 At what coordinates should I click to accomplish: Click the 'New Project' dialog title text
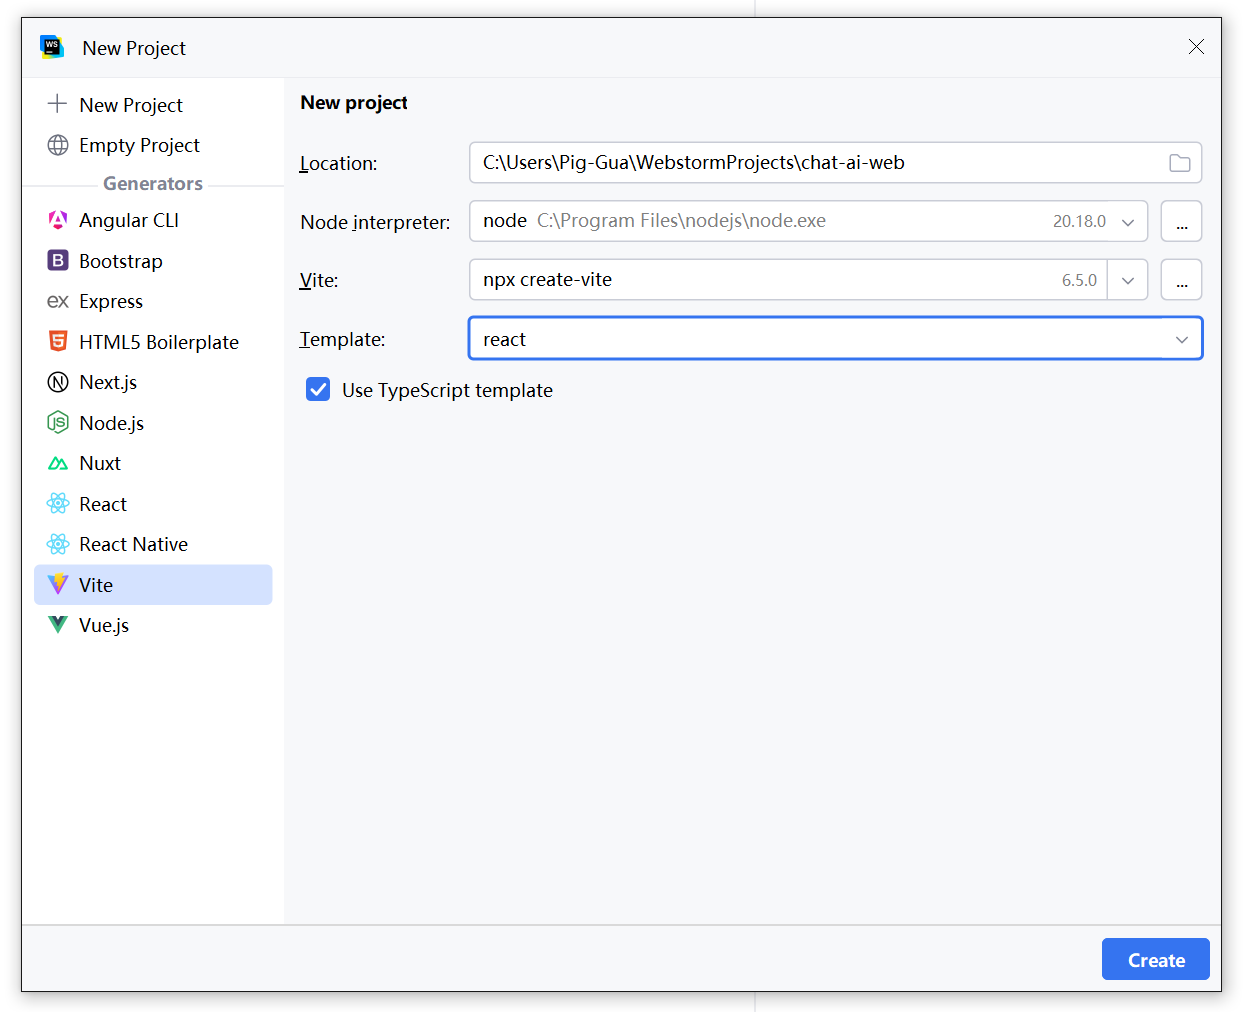[x=134, y=48]
